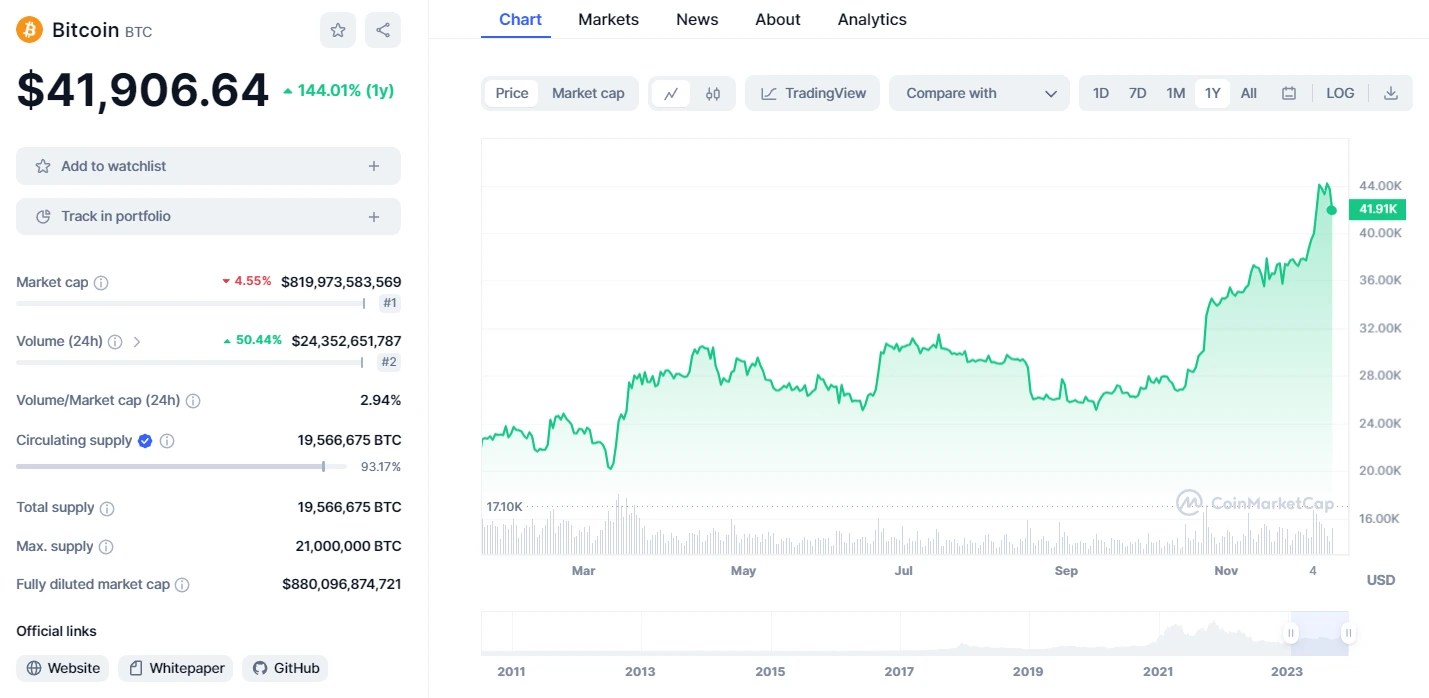This screenshot has width=1429, height=698.
Task: Download the chart using the download icon
Action: click(1391, 92)
